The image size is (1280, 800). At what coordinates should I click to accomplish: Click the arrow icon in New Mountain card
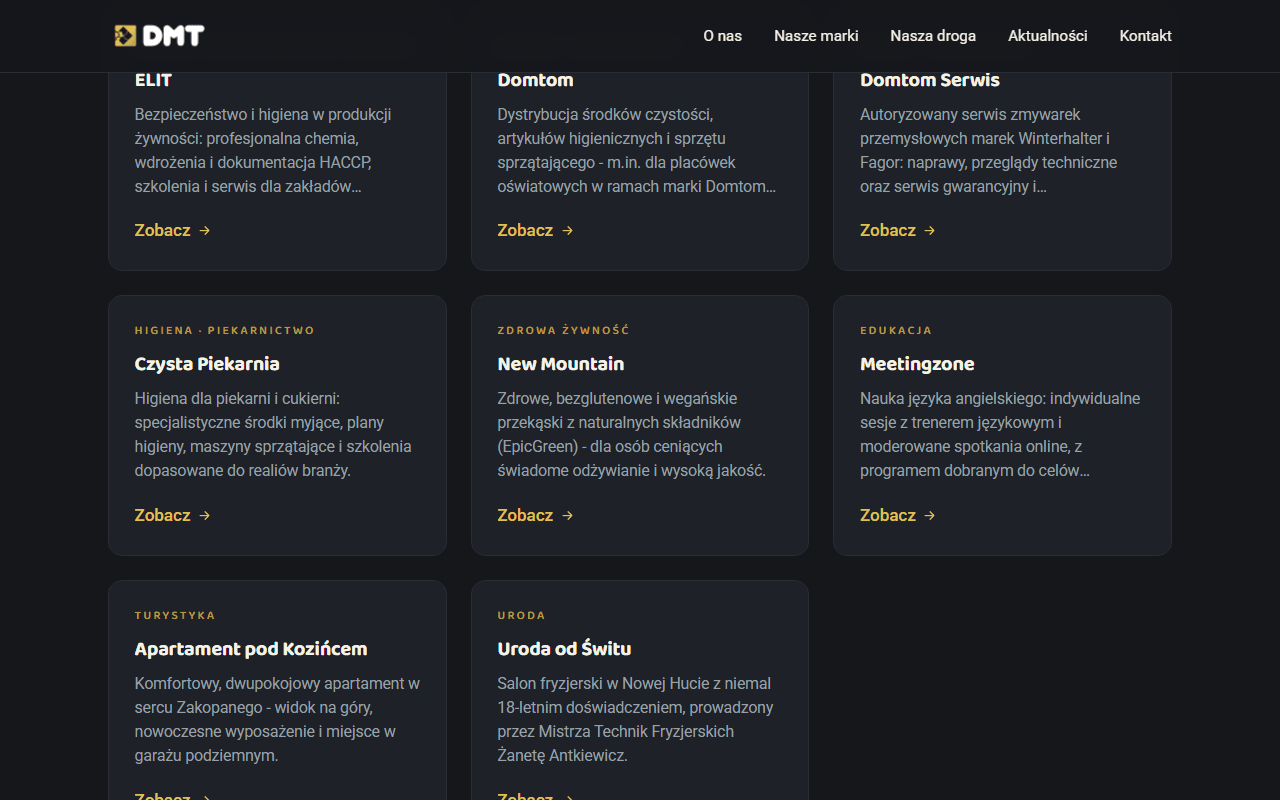568,515
